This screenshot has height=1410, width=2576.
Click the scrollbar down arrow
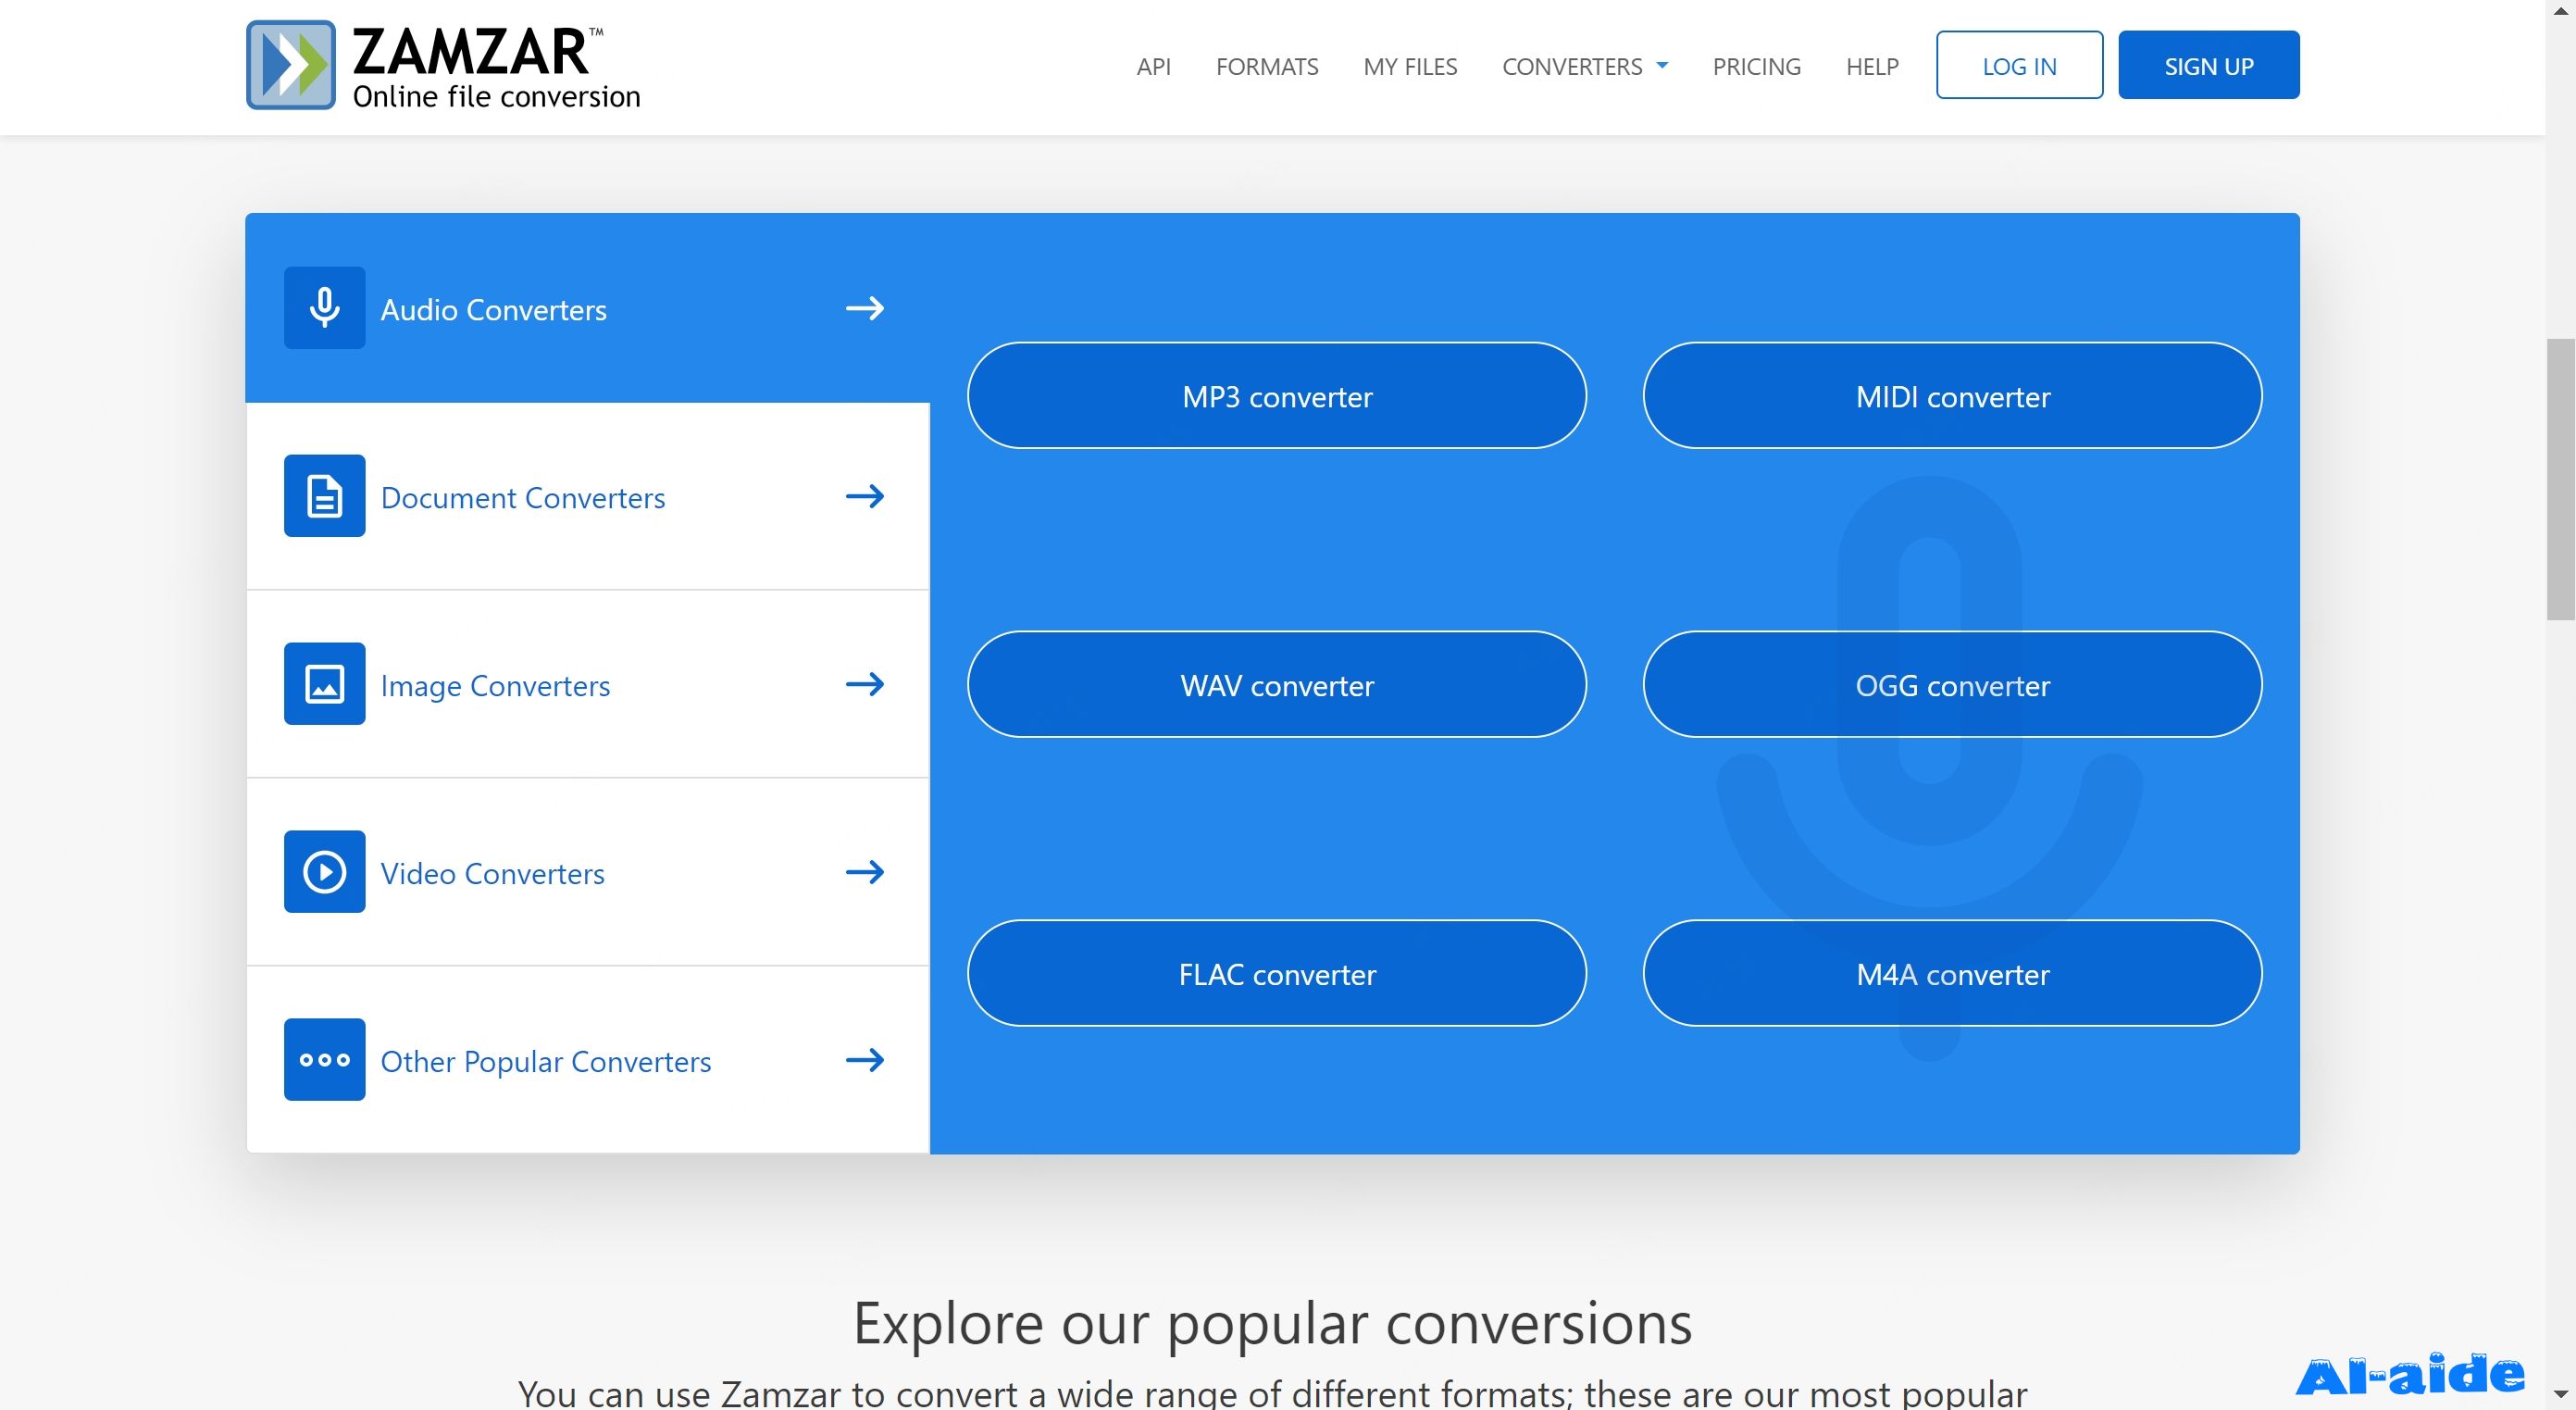2560,1395
